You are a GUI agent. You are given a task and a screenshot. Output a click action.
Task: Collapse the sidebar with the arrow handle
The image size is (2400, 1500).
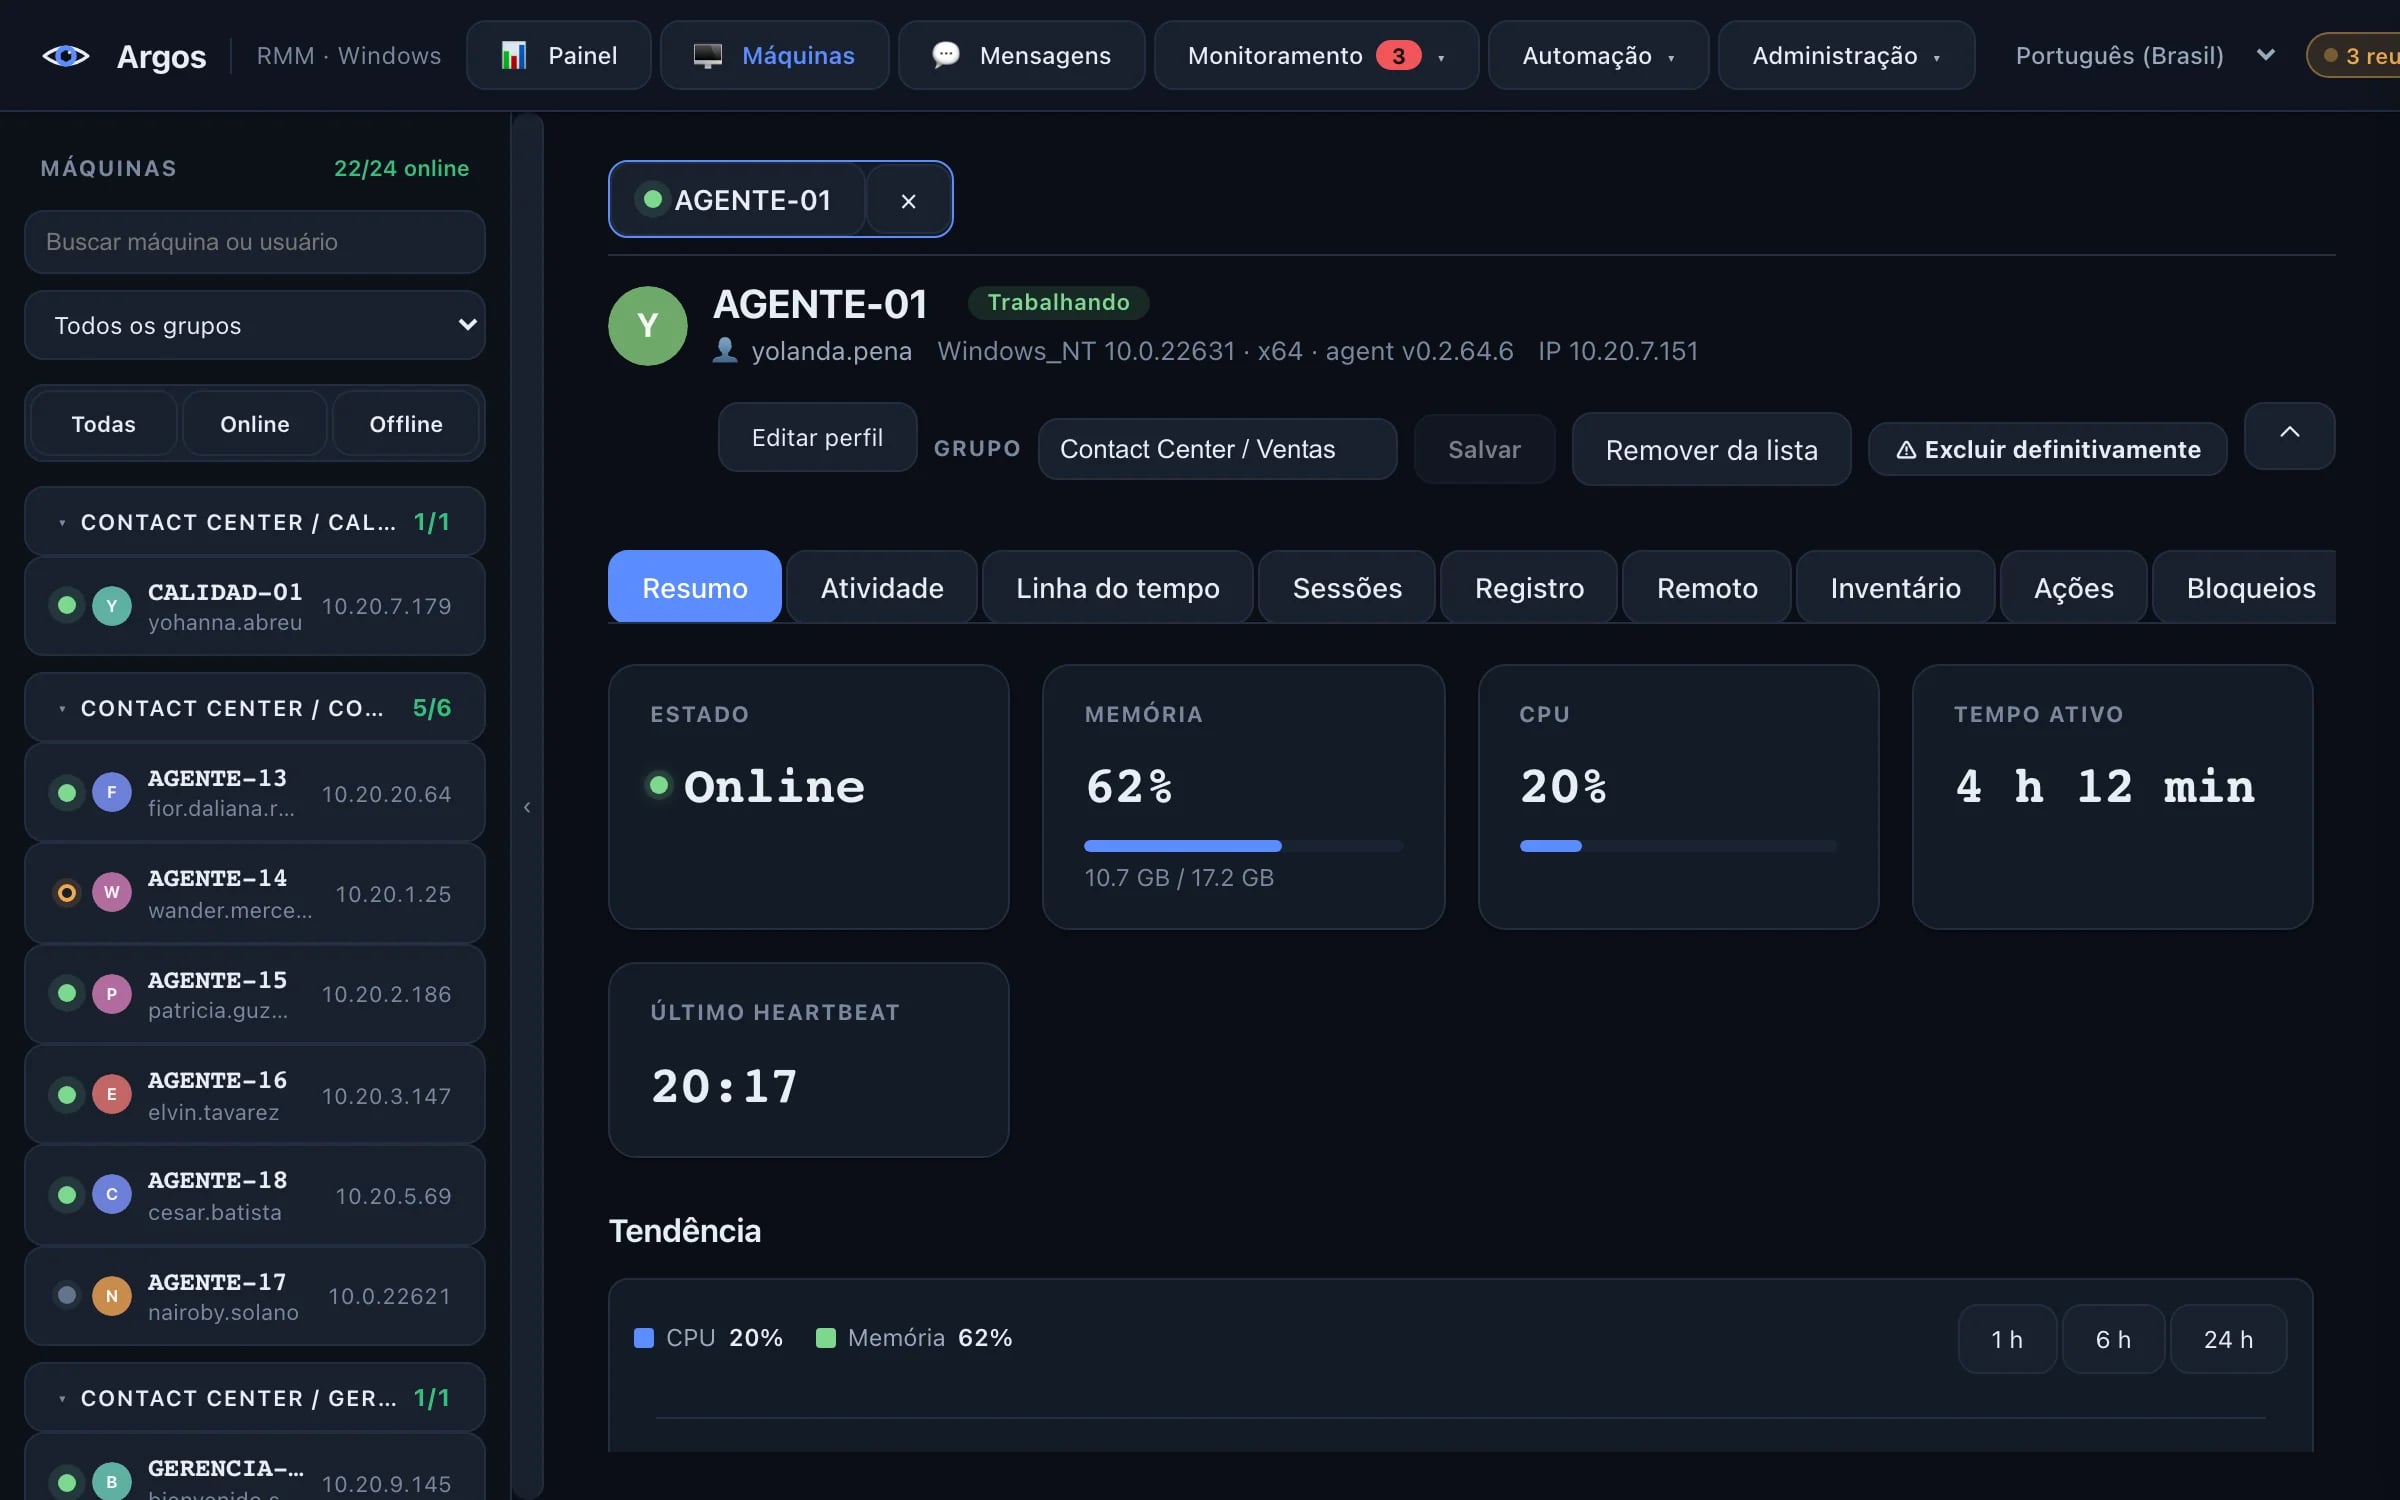tap(527, 807)
